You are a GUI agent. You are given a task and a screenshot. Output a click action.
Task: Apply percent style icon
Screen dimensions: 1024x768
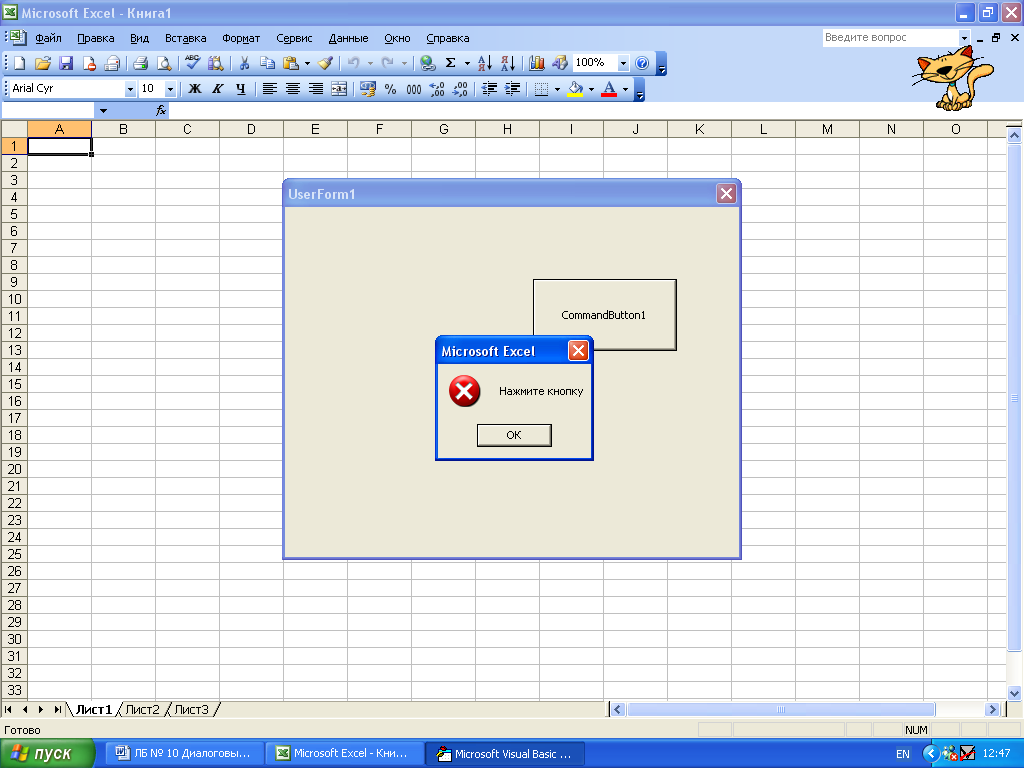pyautogui.click(x=391, y=88)
